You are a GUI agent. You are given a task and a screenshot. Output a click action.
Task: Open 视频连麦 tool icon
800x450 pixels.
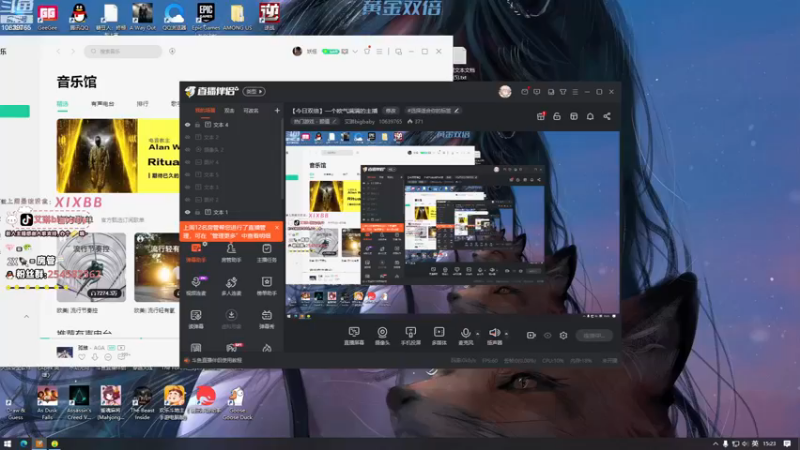click(x=196, y=286)
